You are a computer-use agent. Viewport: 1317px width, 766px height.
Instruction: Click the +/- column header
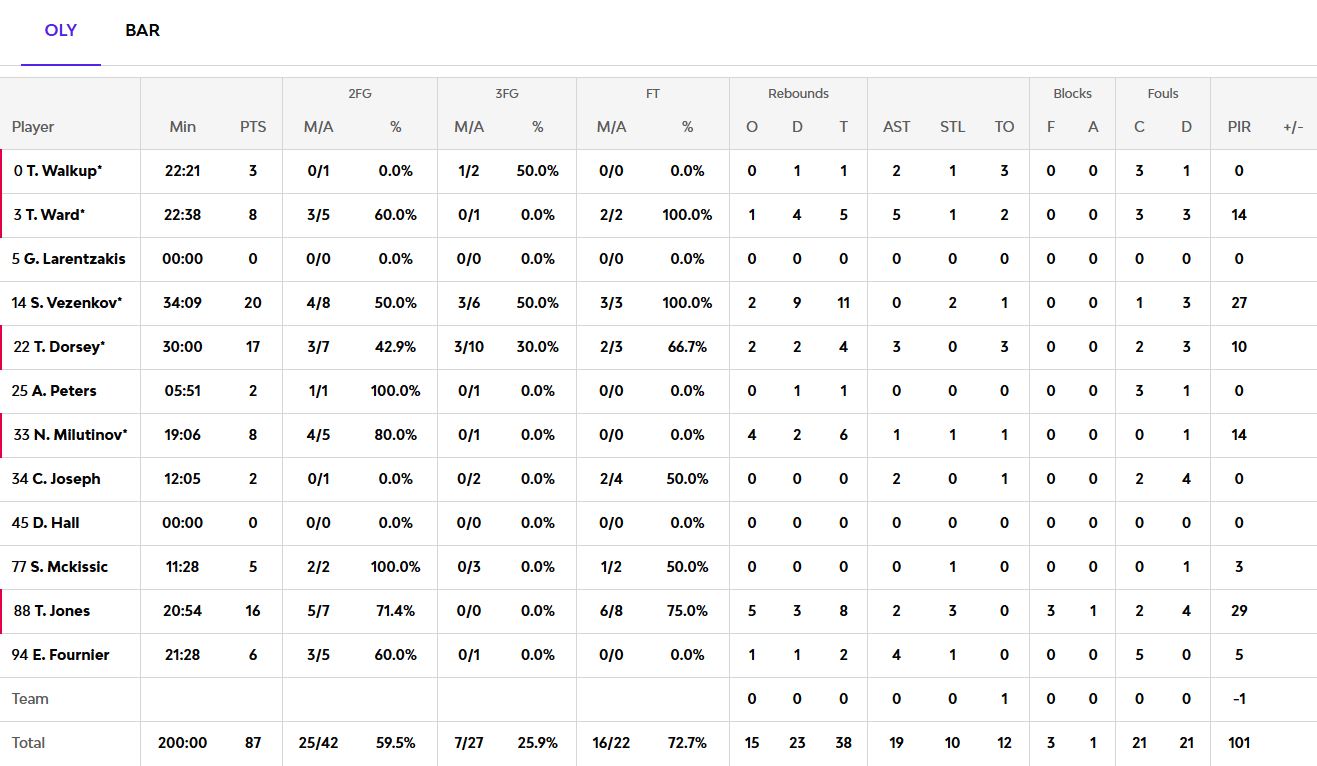[1293, 127]
